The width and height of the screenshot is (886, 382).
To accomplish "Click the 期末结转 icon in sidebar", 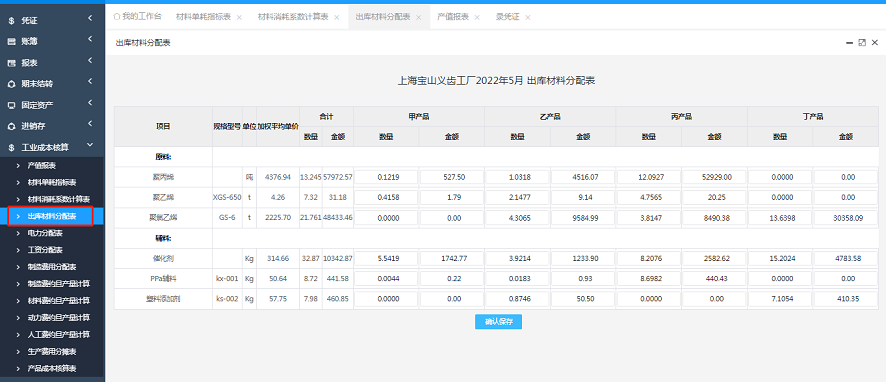I will click(x=11, y=84).
